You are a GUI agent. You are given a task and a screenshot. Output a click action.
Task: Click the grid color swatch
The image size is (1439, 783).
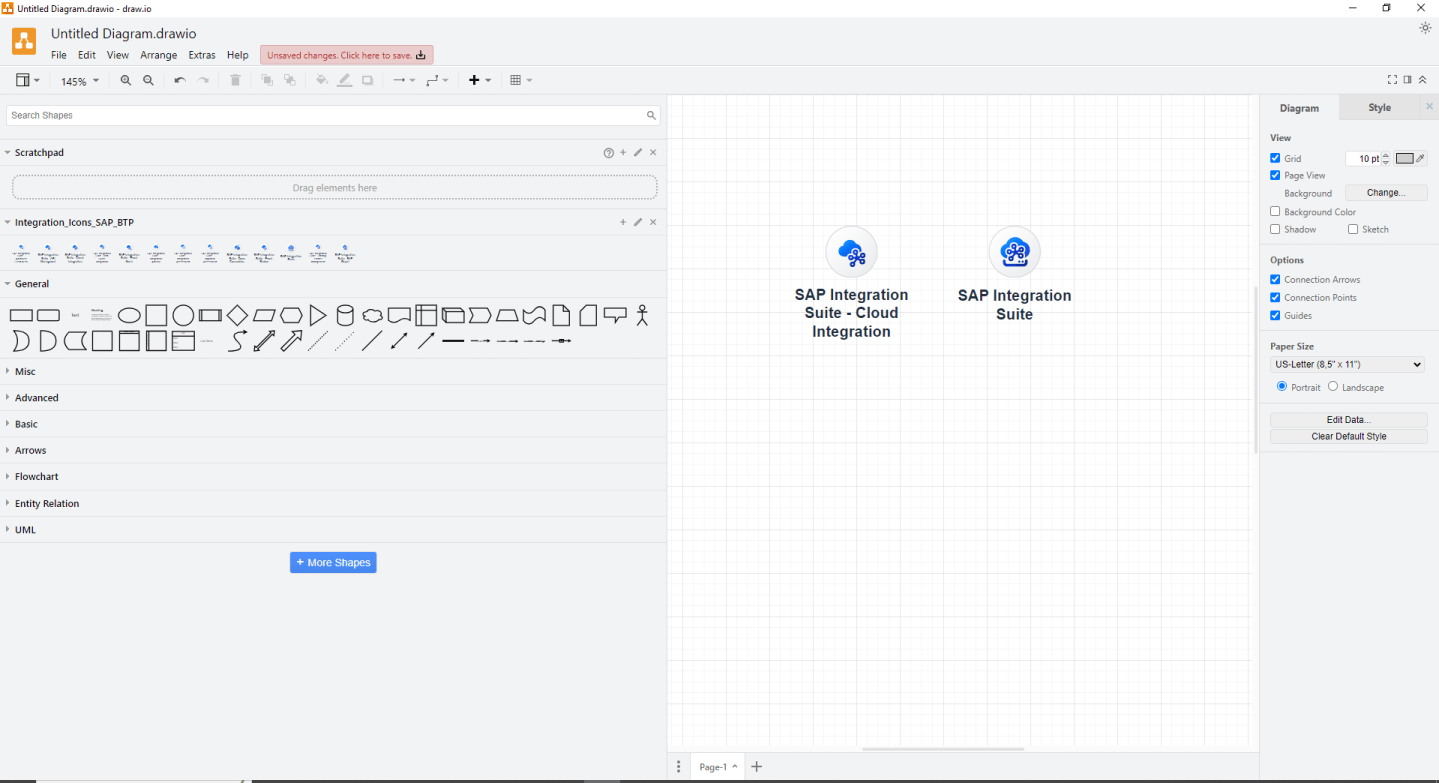click(1405, 159)
